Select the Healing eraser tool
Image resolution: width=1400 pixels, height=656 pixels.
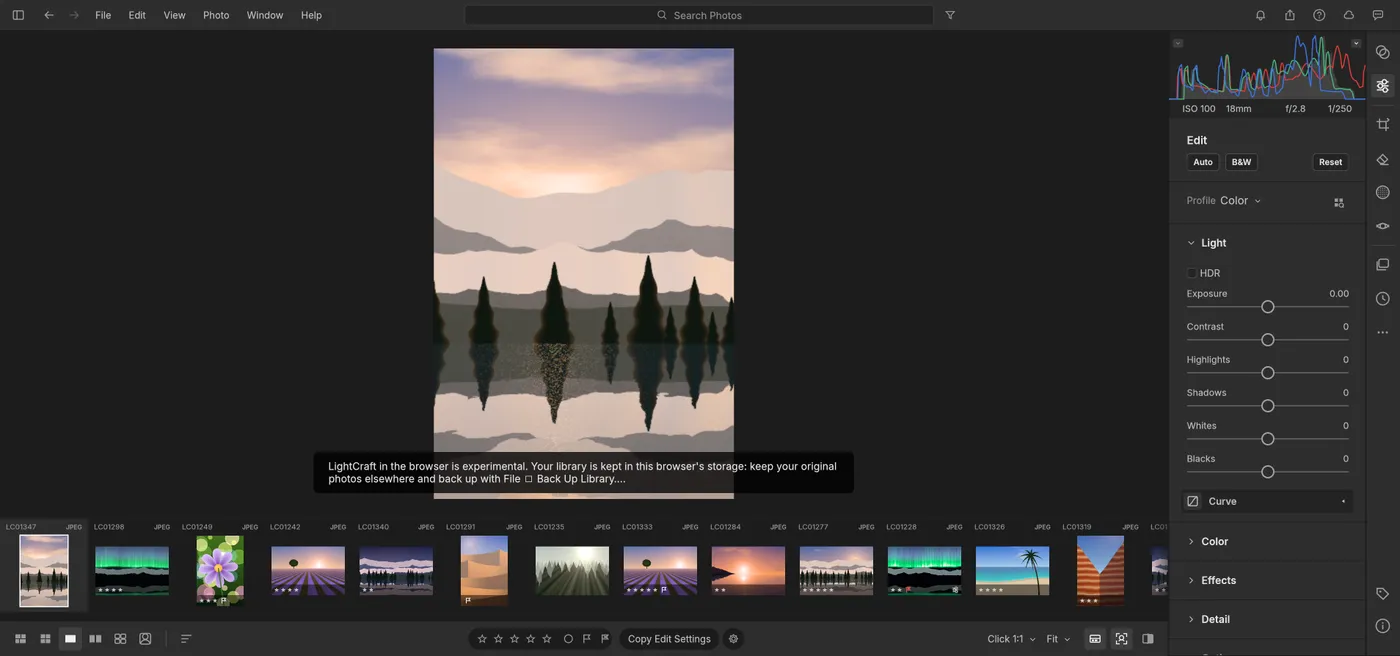1383,159
